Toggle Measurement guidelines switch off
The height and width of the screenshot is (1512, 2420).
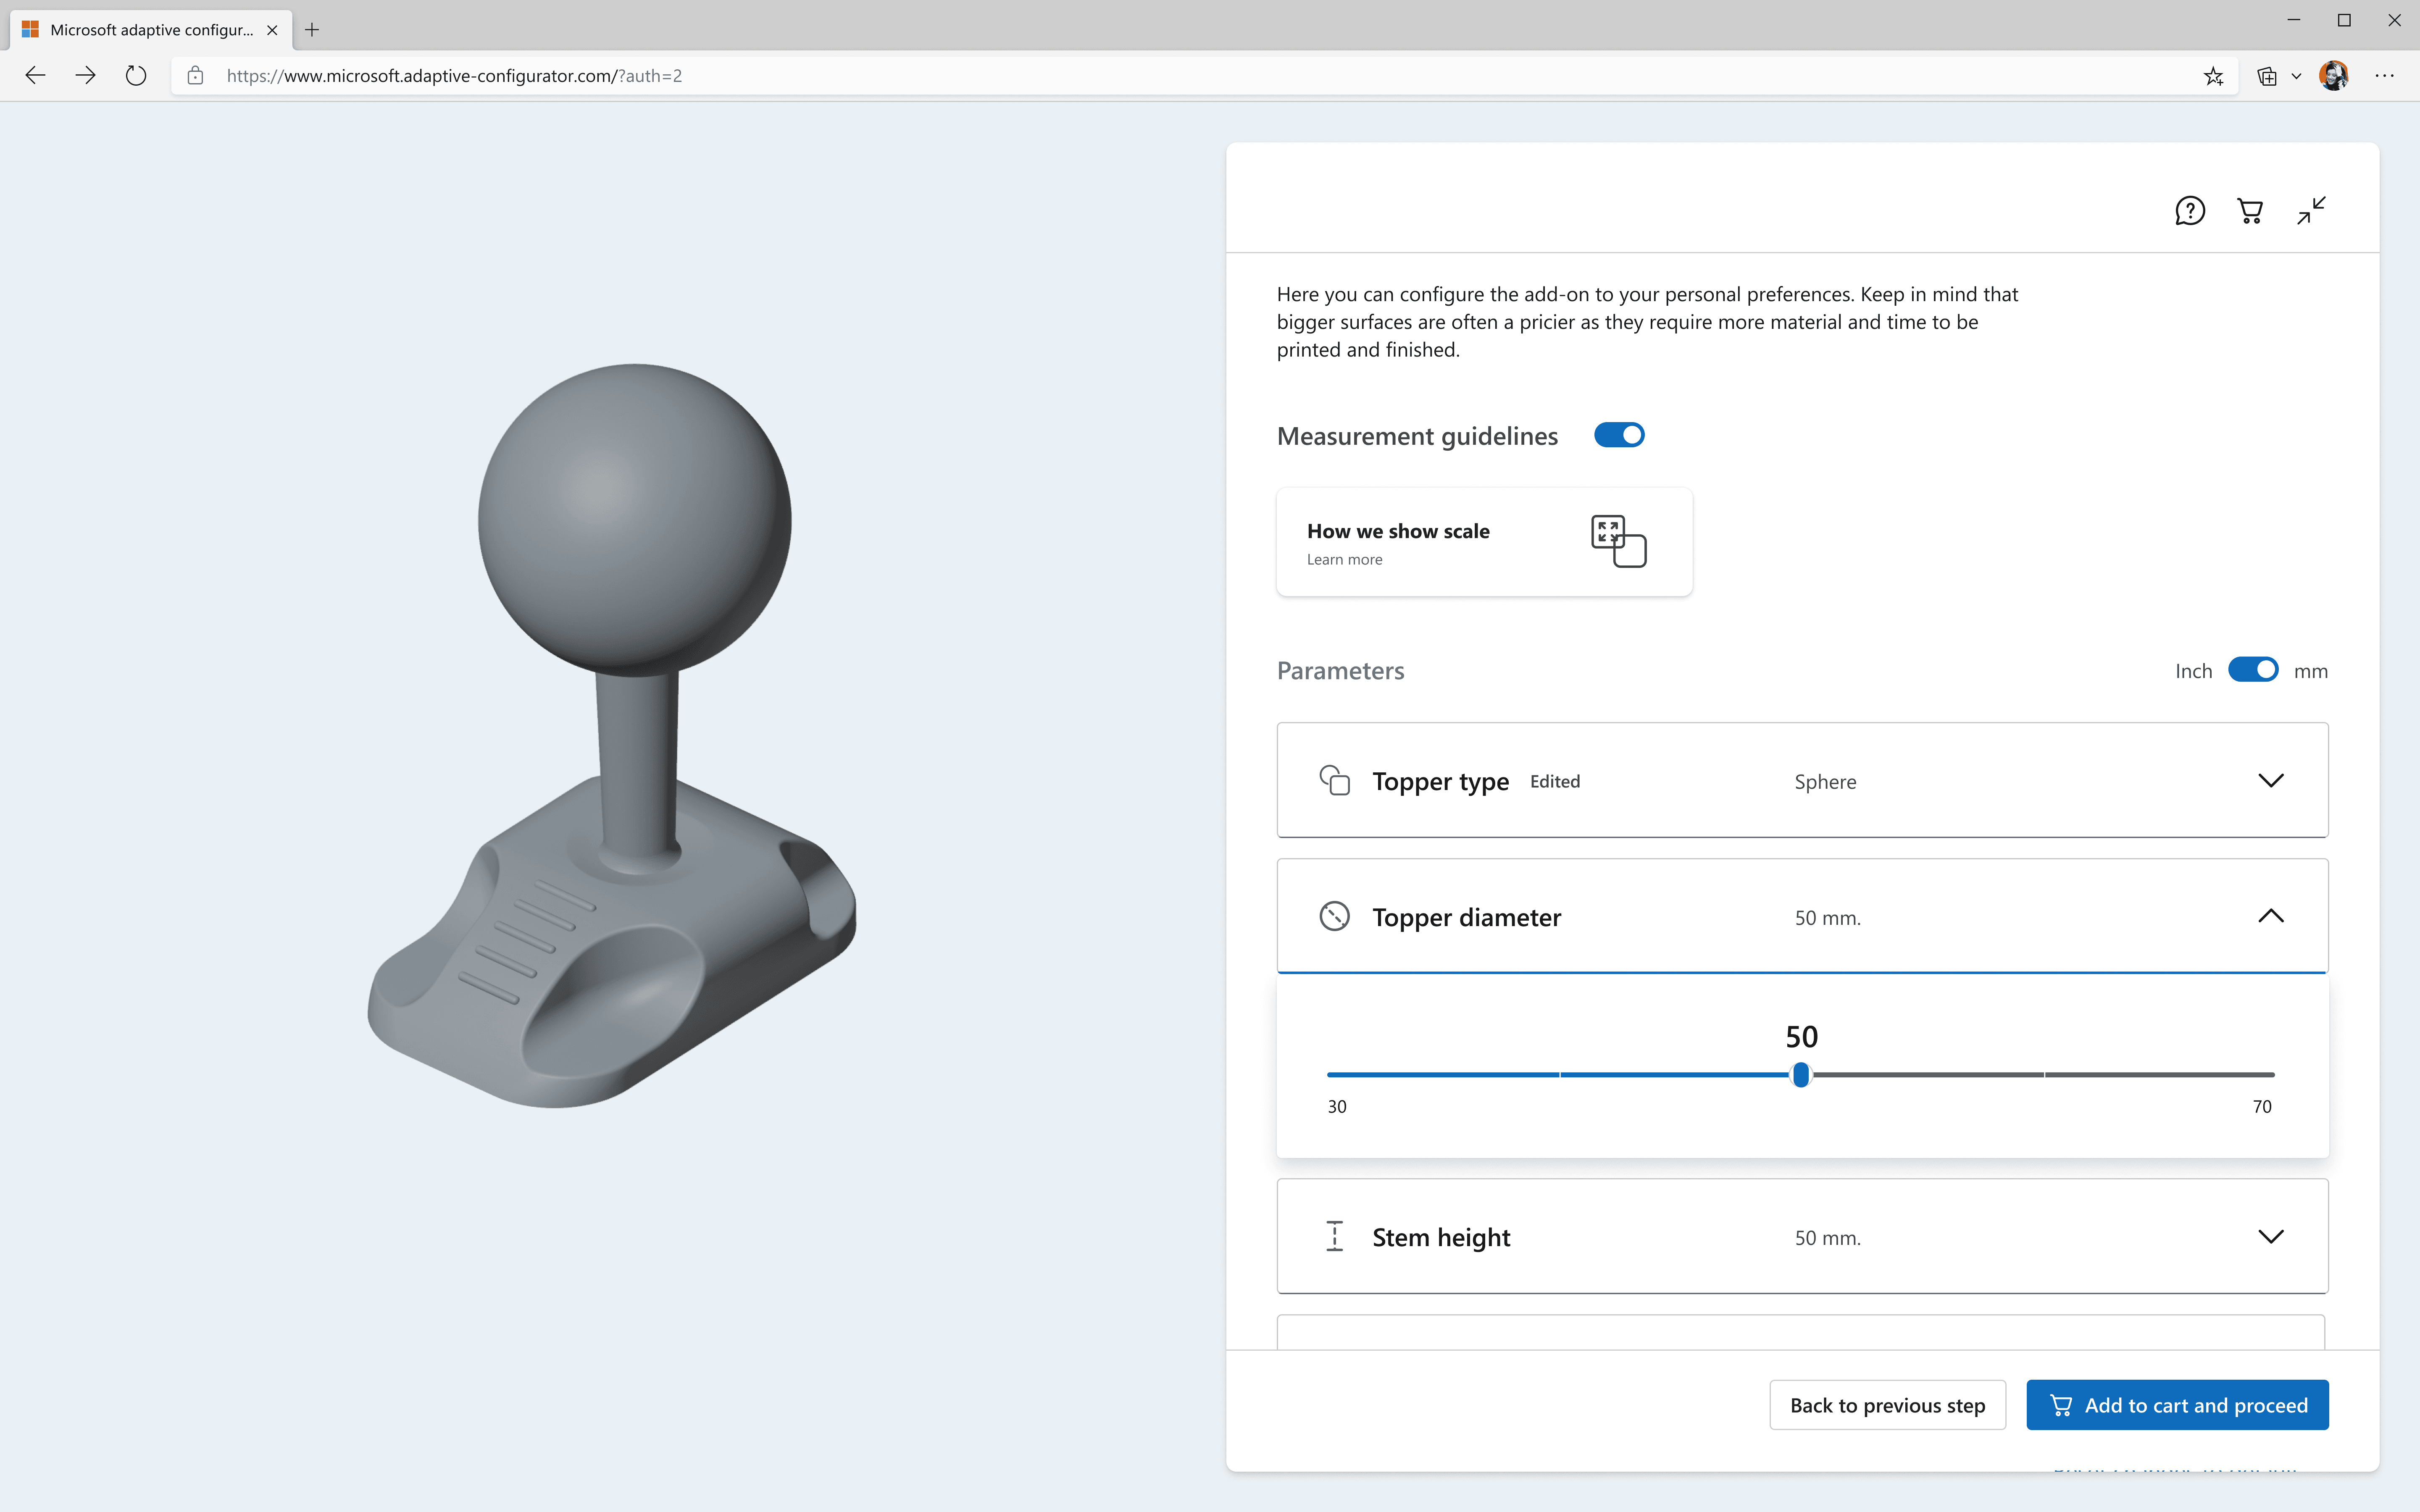tap(1619, 435)
